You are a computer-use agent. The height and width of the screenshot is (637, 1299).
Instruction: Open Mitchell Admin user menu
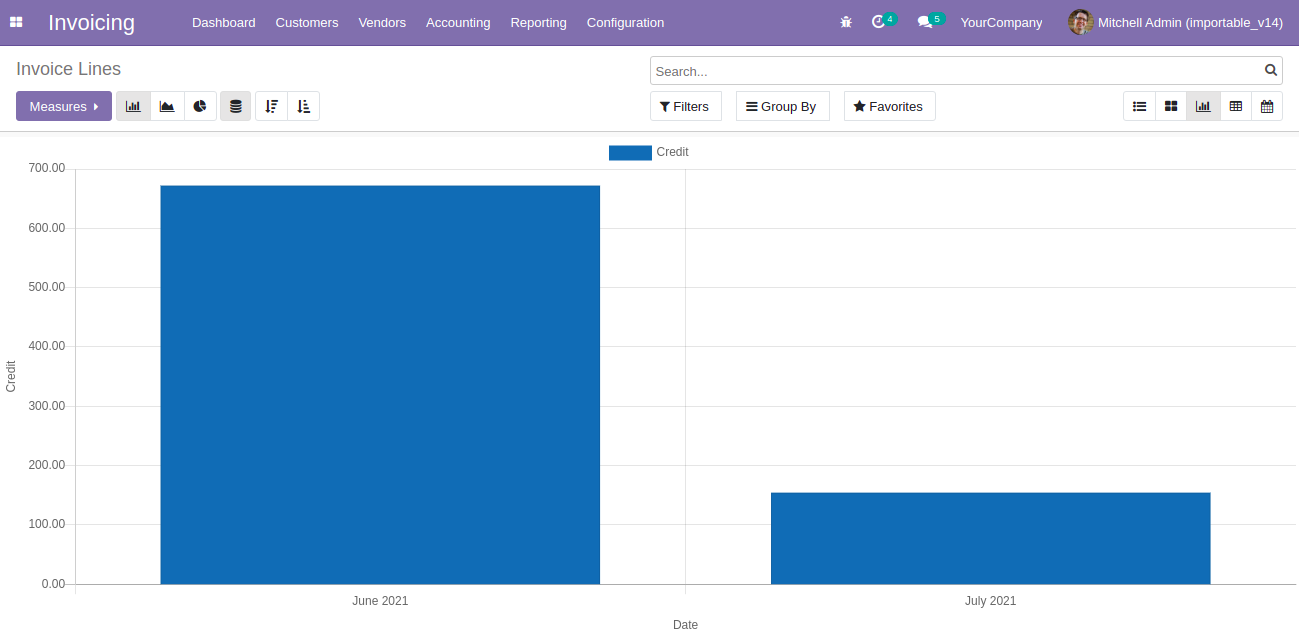coord(1176,22)
